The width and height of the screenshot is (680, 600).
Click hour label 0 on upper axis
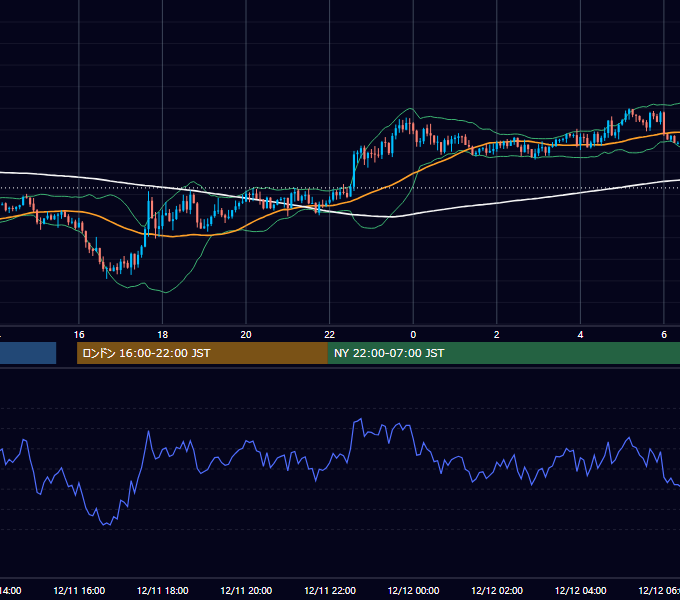tap(413, 335)
